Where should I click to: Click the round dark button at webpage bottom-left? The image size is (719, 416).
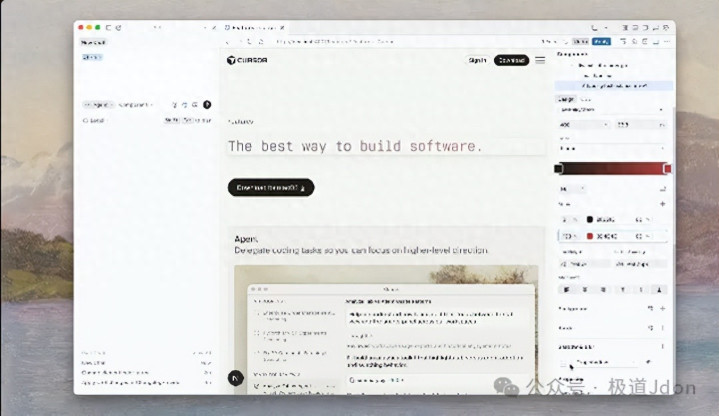point(236,378)
